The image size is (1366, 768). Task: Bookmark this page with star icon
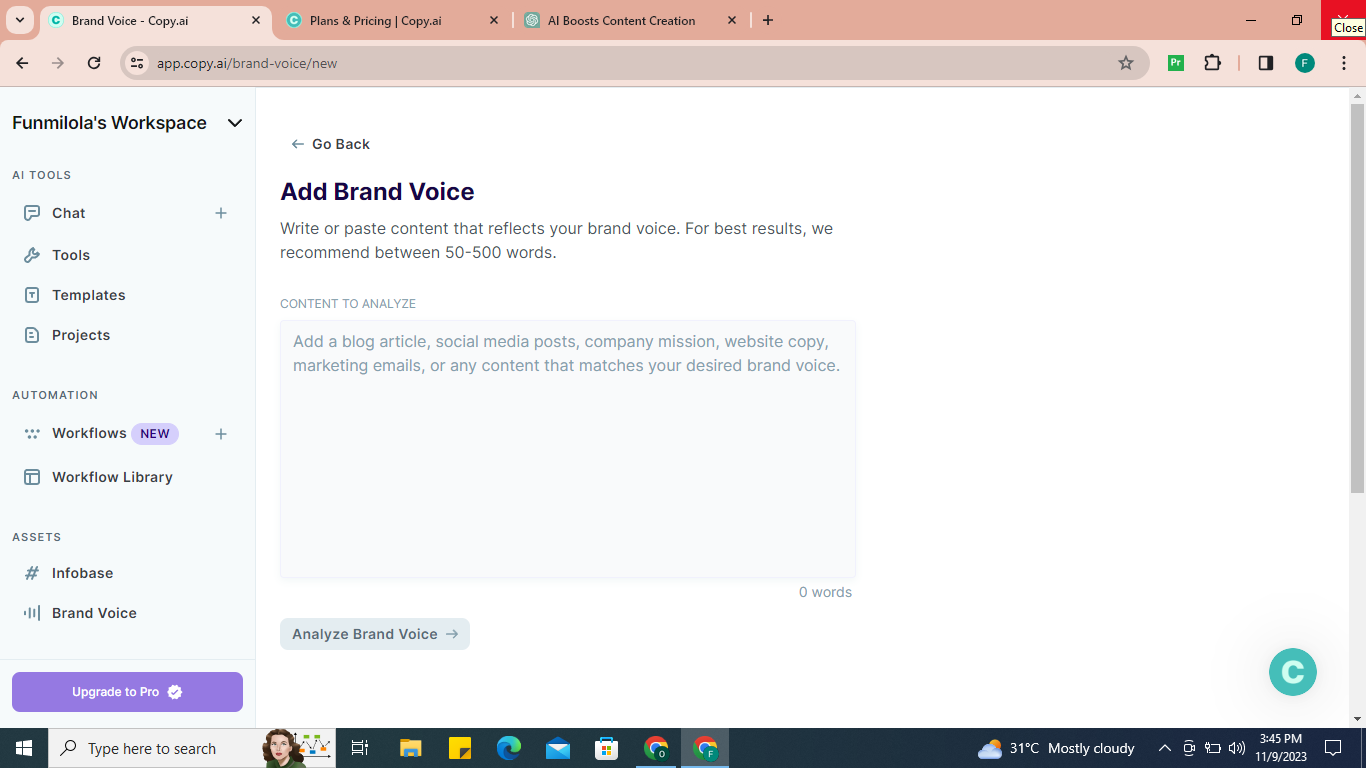click(x=1126, y=63)
